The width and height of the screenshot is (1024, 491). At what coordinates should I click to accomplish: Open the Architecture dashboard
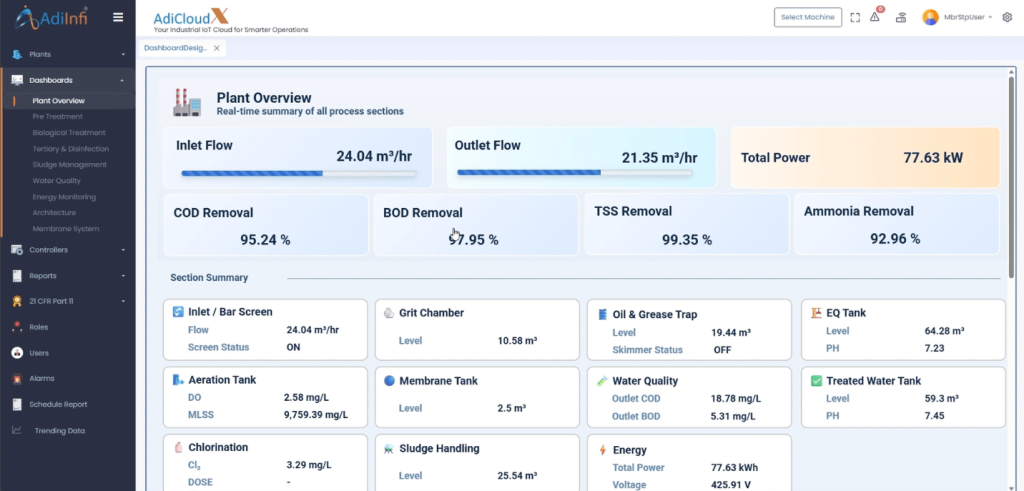click(x=54, y=212)
